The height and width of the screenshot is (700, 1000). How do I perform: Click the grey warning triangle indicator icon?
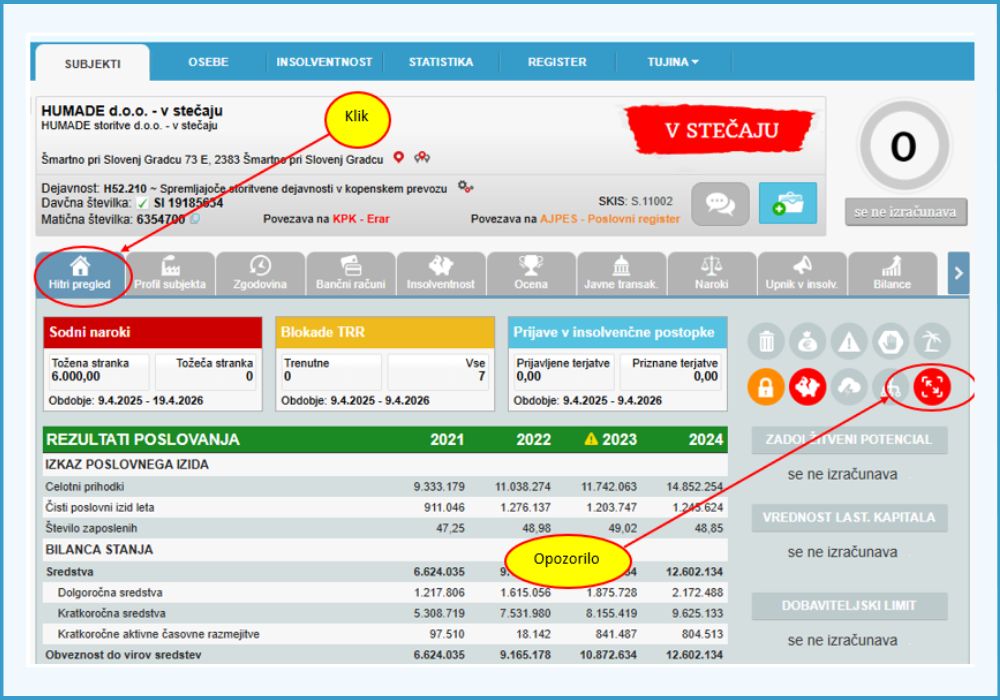849,343
